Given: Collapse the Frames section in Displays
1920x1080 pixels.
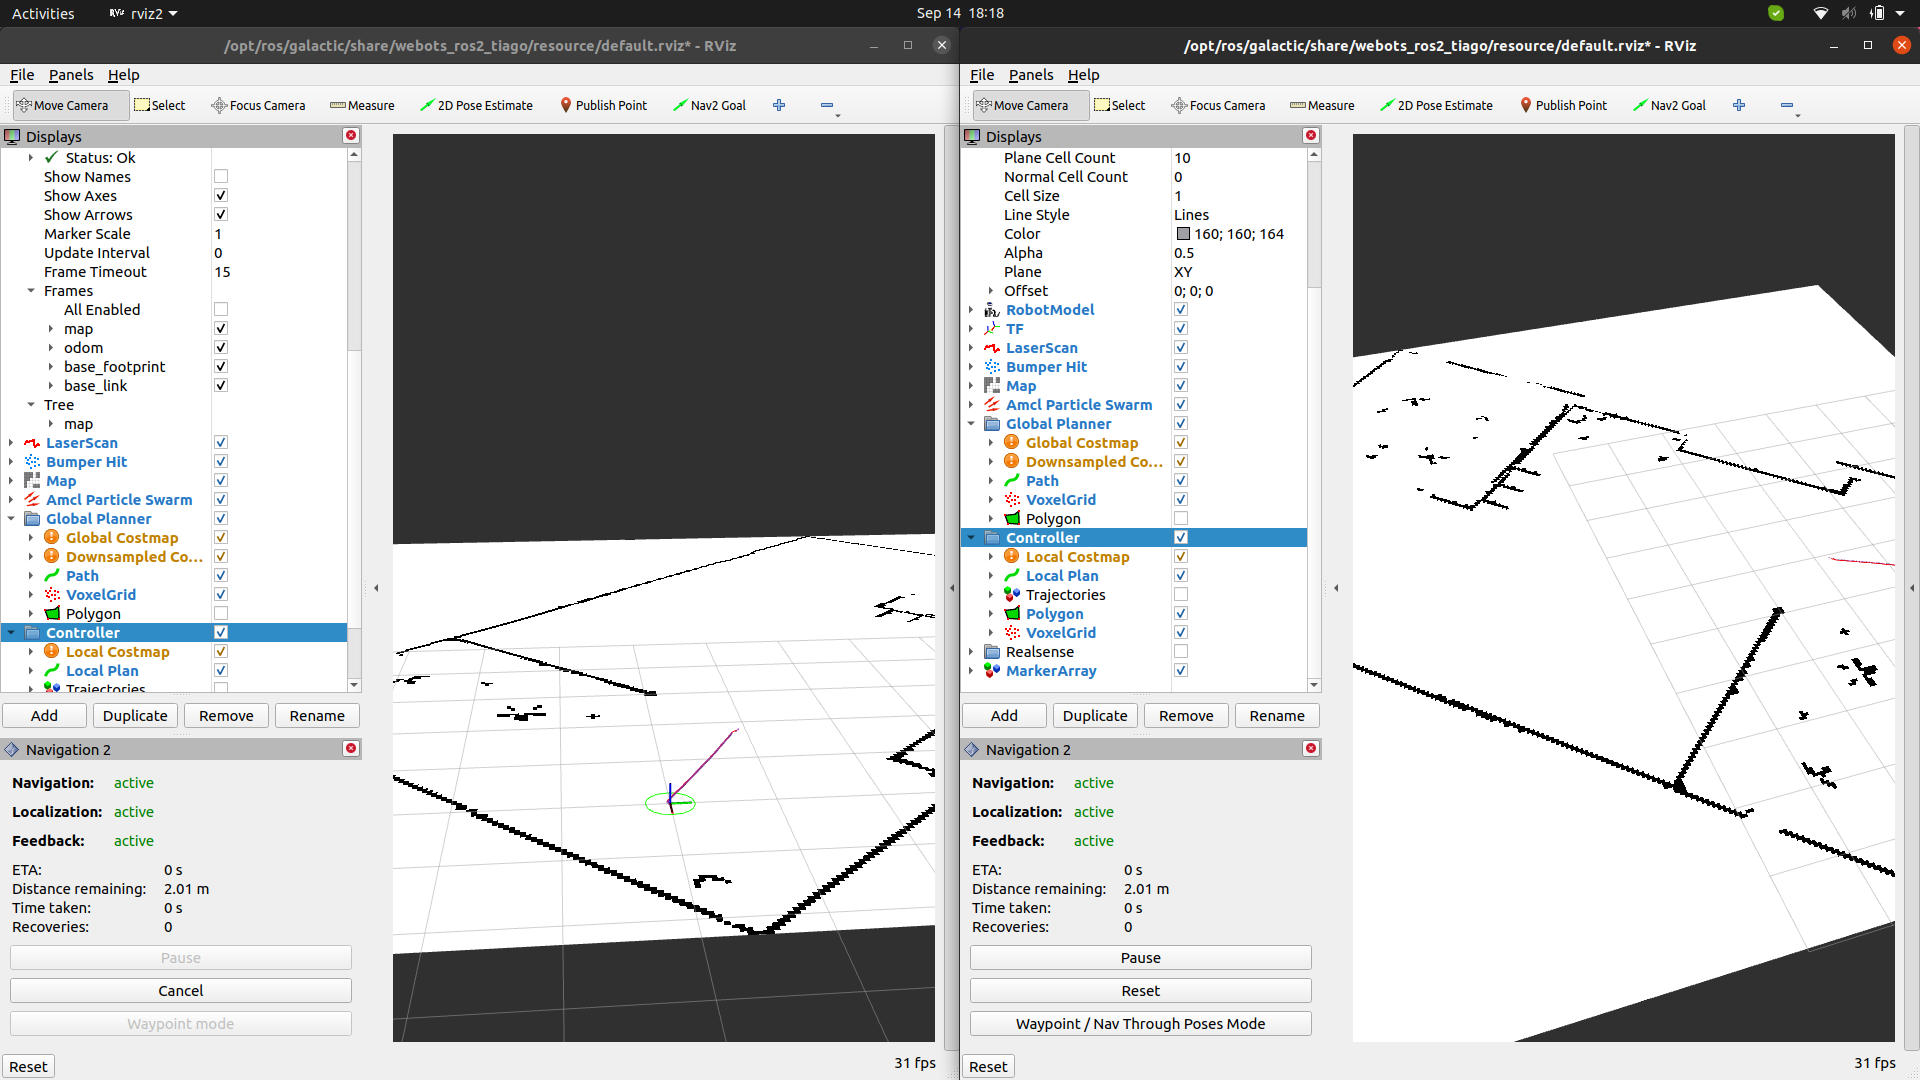Looking at the screenshot, I should tap(29, 291).
